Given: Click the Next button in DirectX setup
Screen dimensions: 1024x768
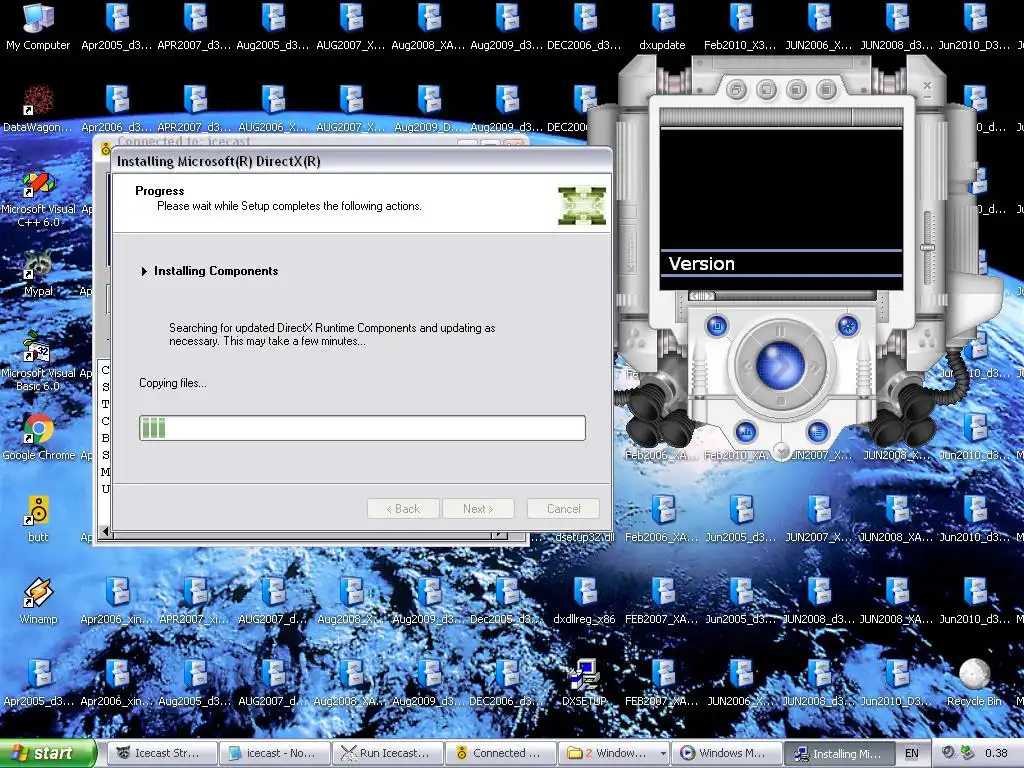Looking at the screenshot, I should pyautogui.click(x=478, y=509).
